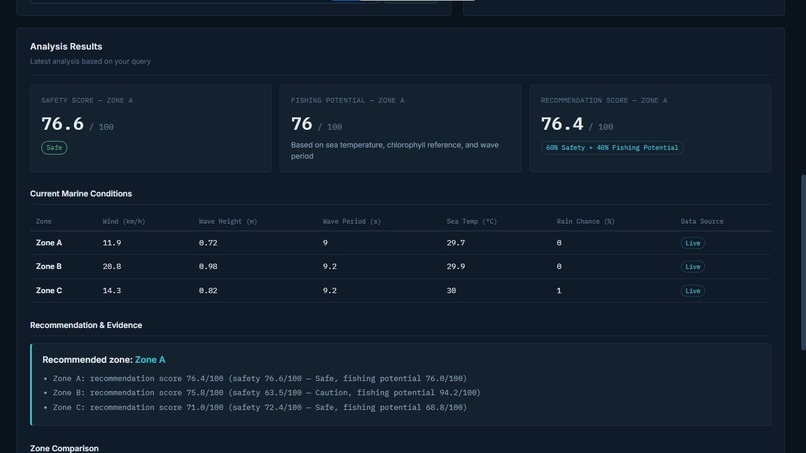Viewport: 806px width, 453px height.
Task: Click the 60% Safety + 40% Fishing Potential badge
Action: 612,148
